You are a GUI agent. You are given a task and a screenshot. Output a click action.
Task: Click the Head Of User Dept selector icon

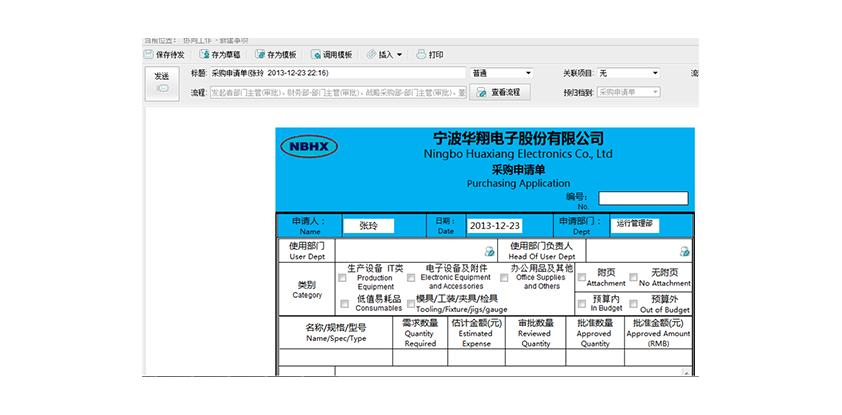pyautogui.click(x=684, y=251)
